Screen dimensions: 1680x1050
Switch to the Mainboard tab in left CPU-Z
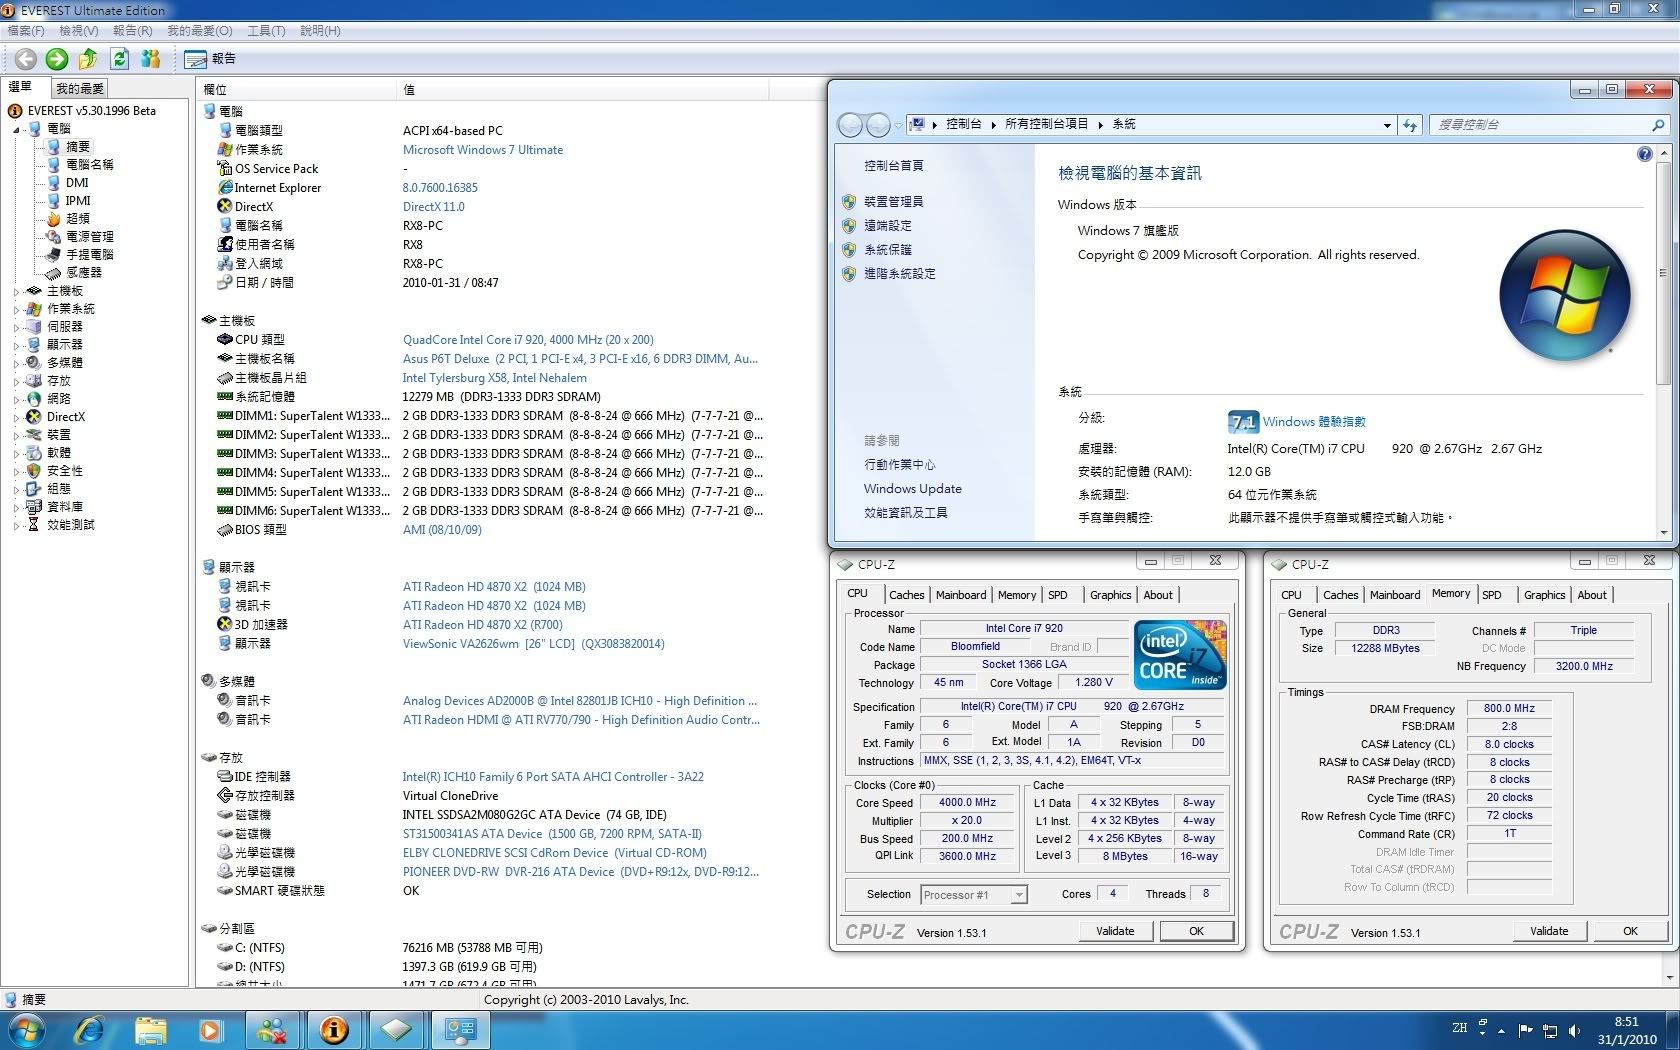point(960,595)
